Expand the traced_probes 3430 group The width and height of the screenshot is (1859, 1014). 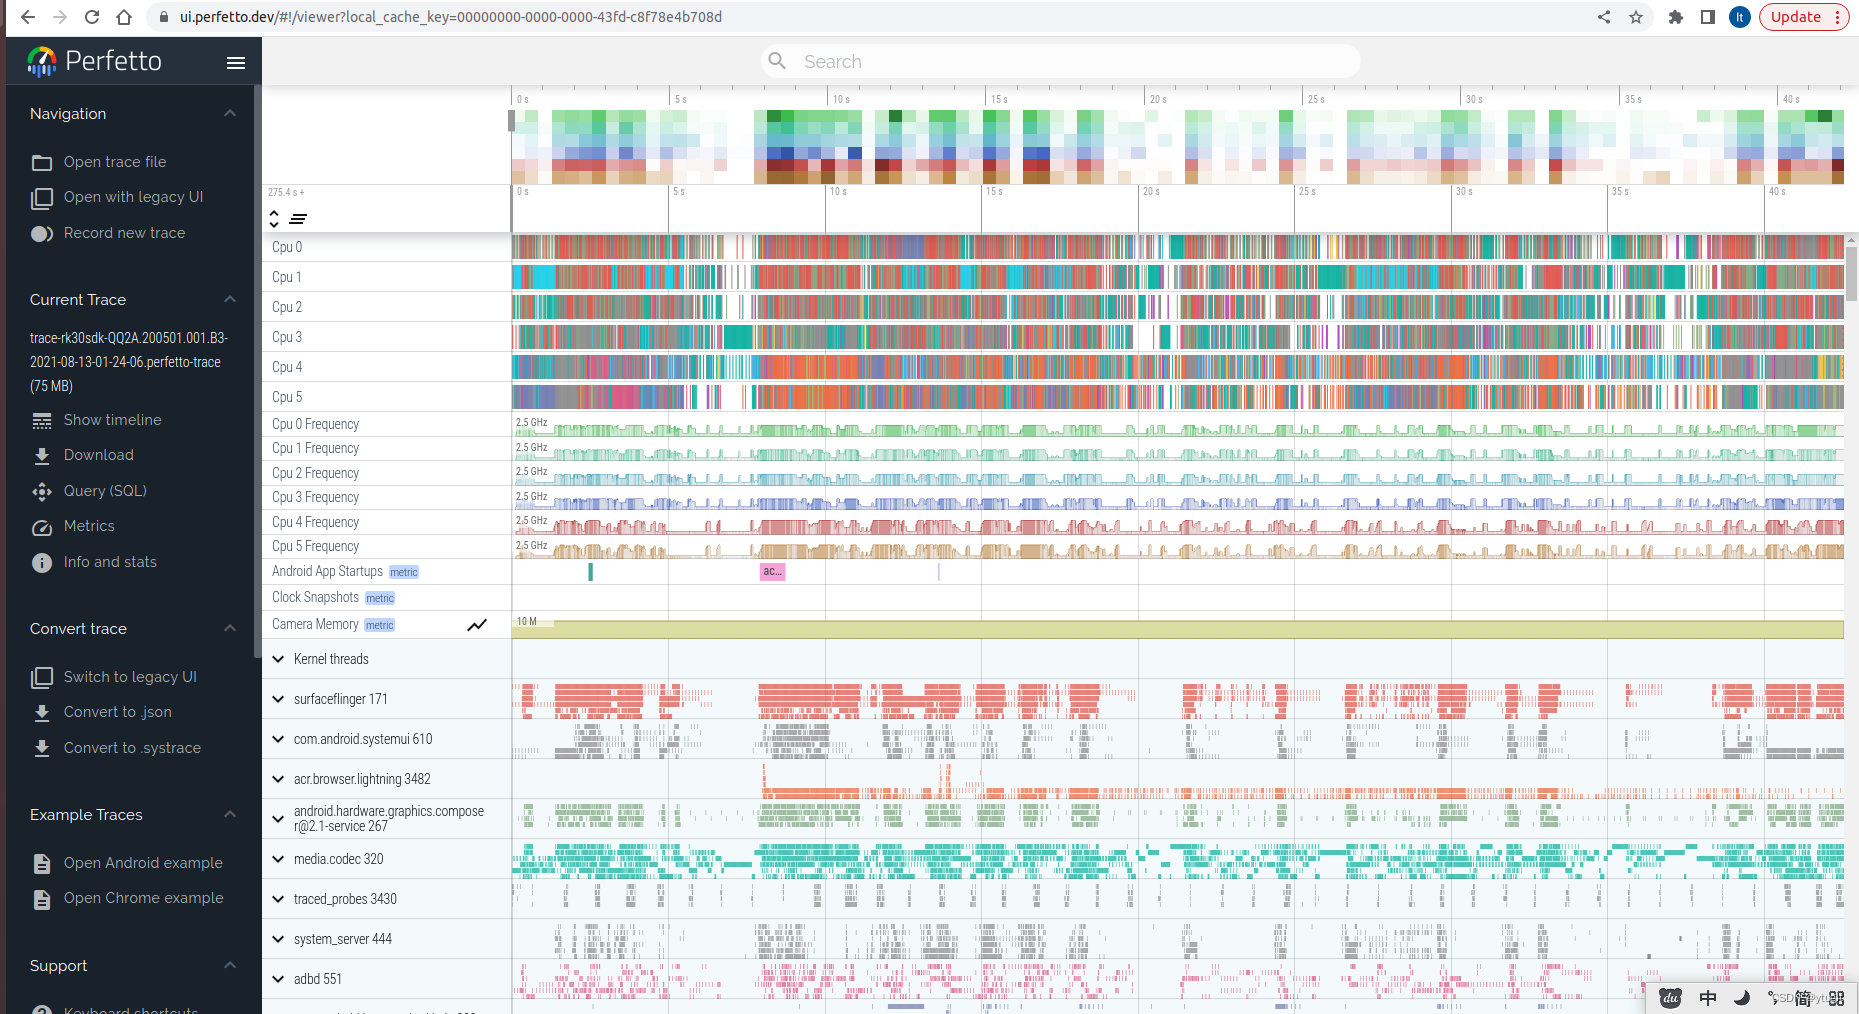pyautogui.click(x=278, y=899)
